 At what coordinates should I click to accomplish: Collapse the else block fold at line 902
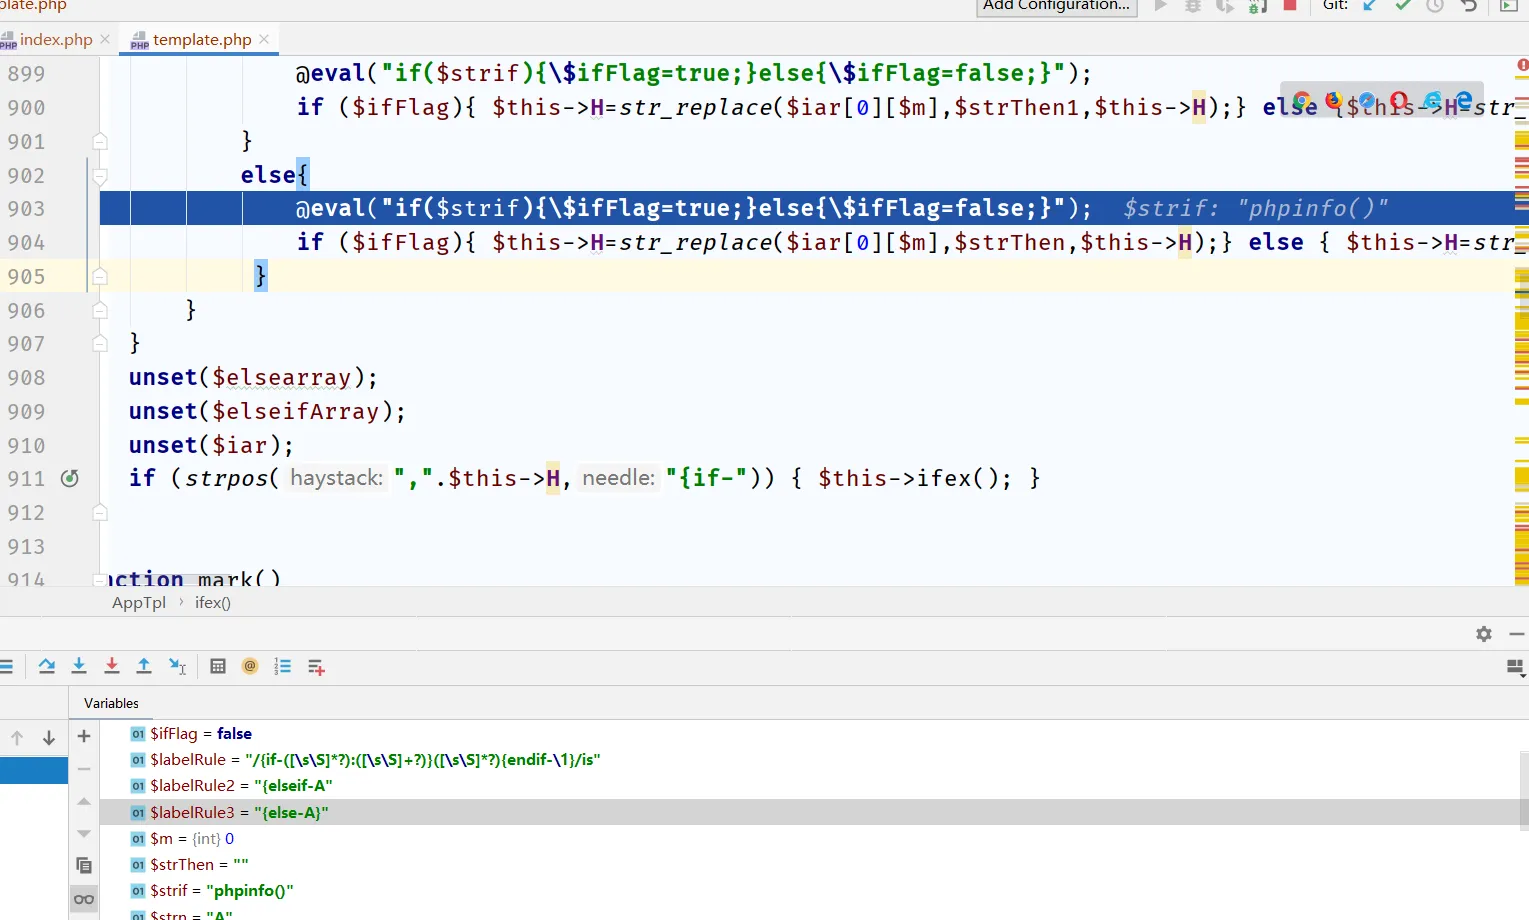(100, 176)
